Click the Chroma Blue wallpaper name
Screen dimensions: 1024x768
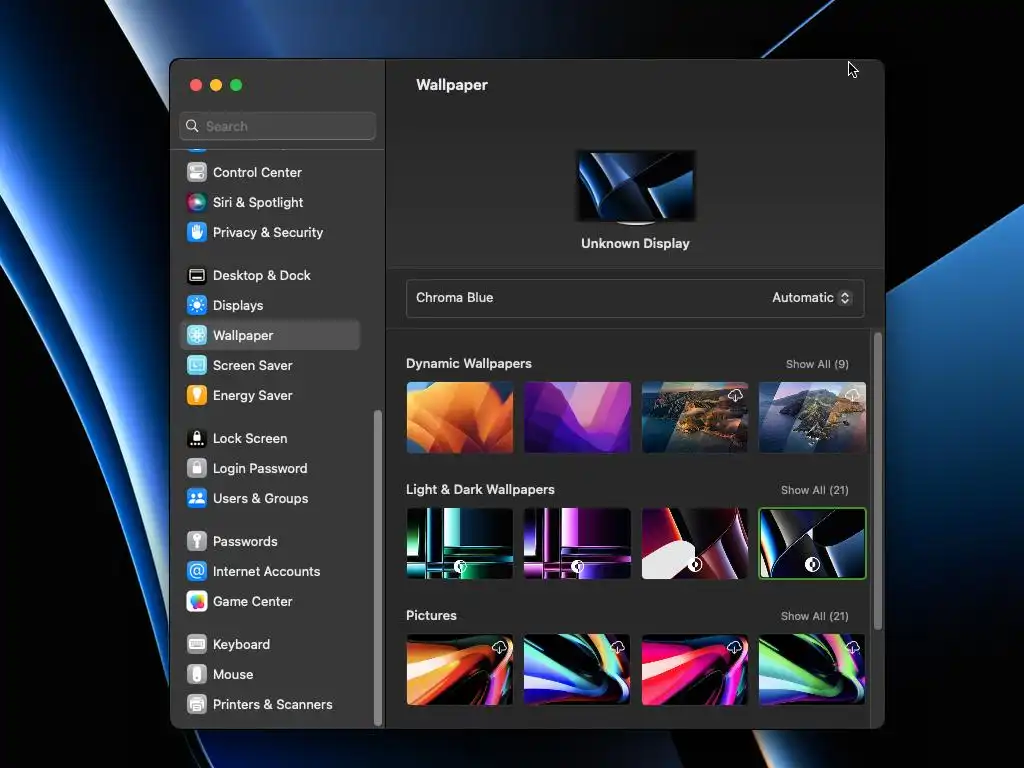pyautogui.click(x=455, y=298)
